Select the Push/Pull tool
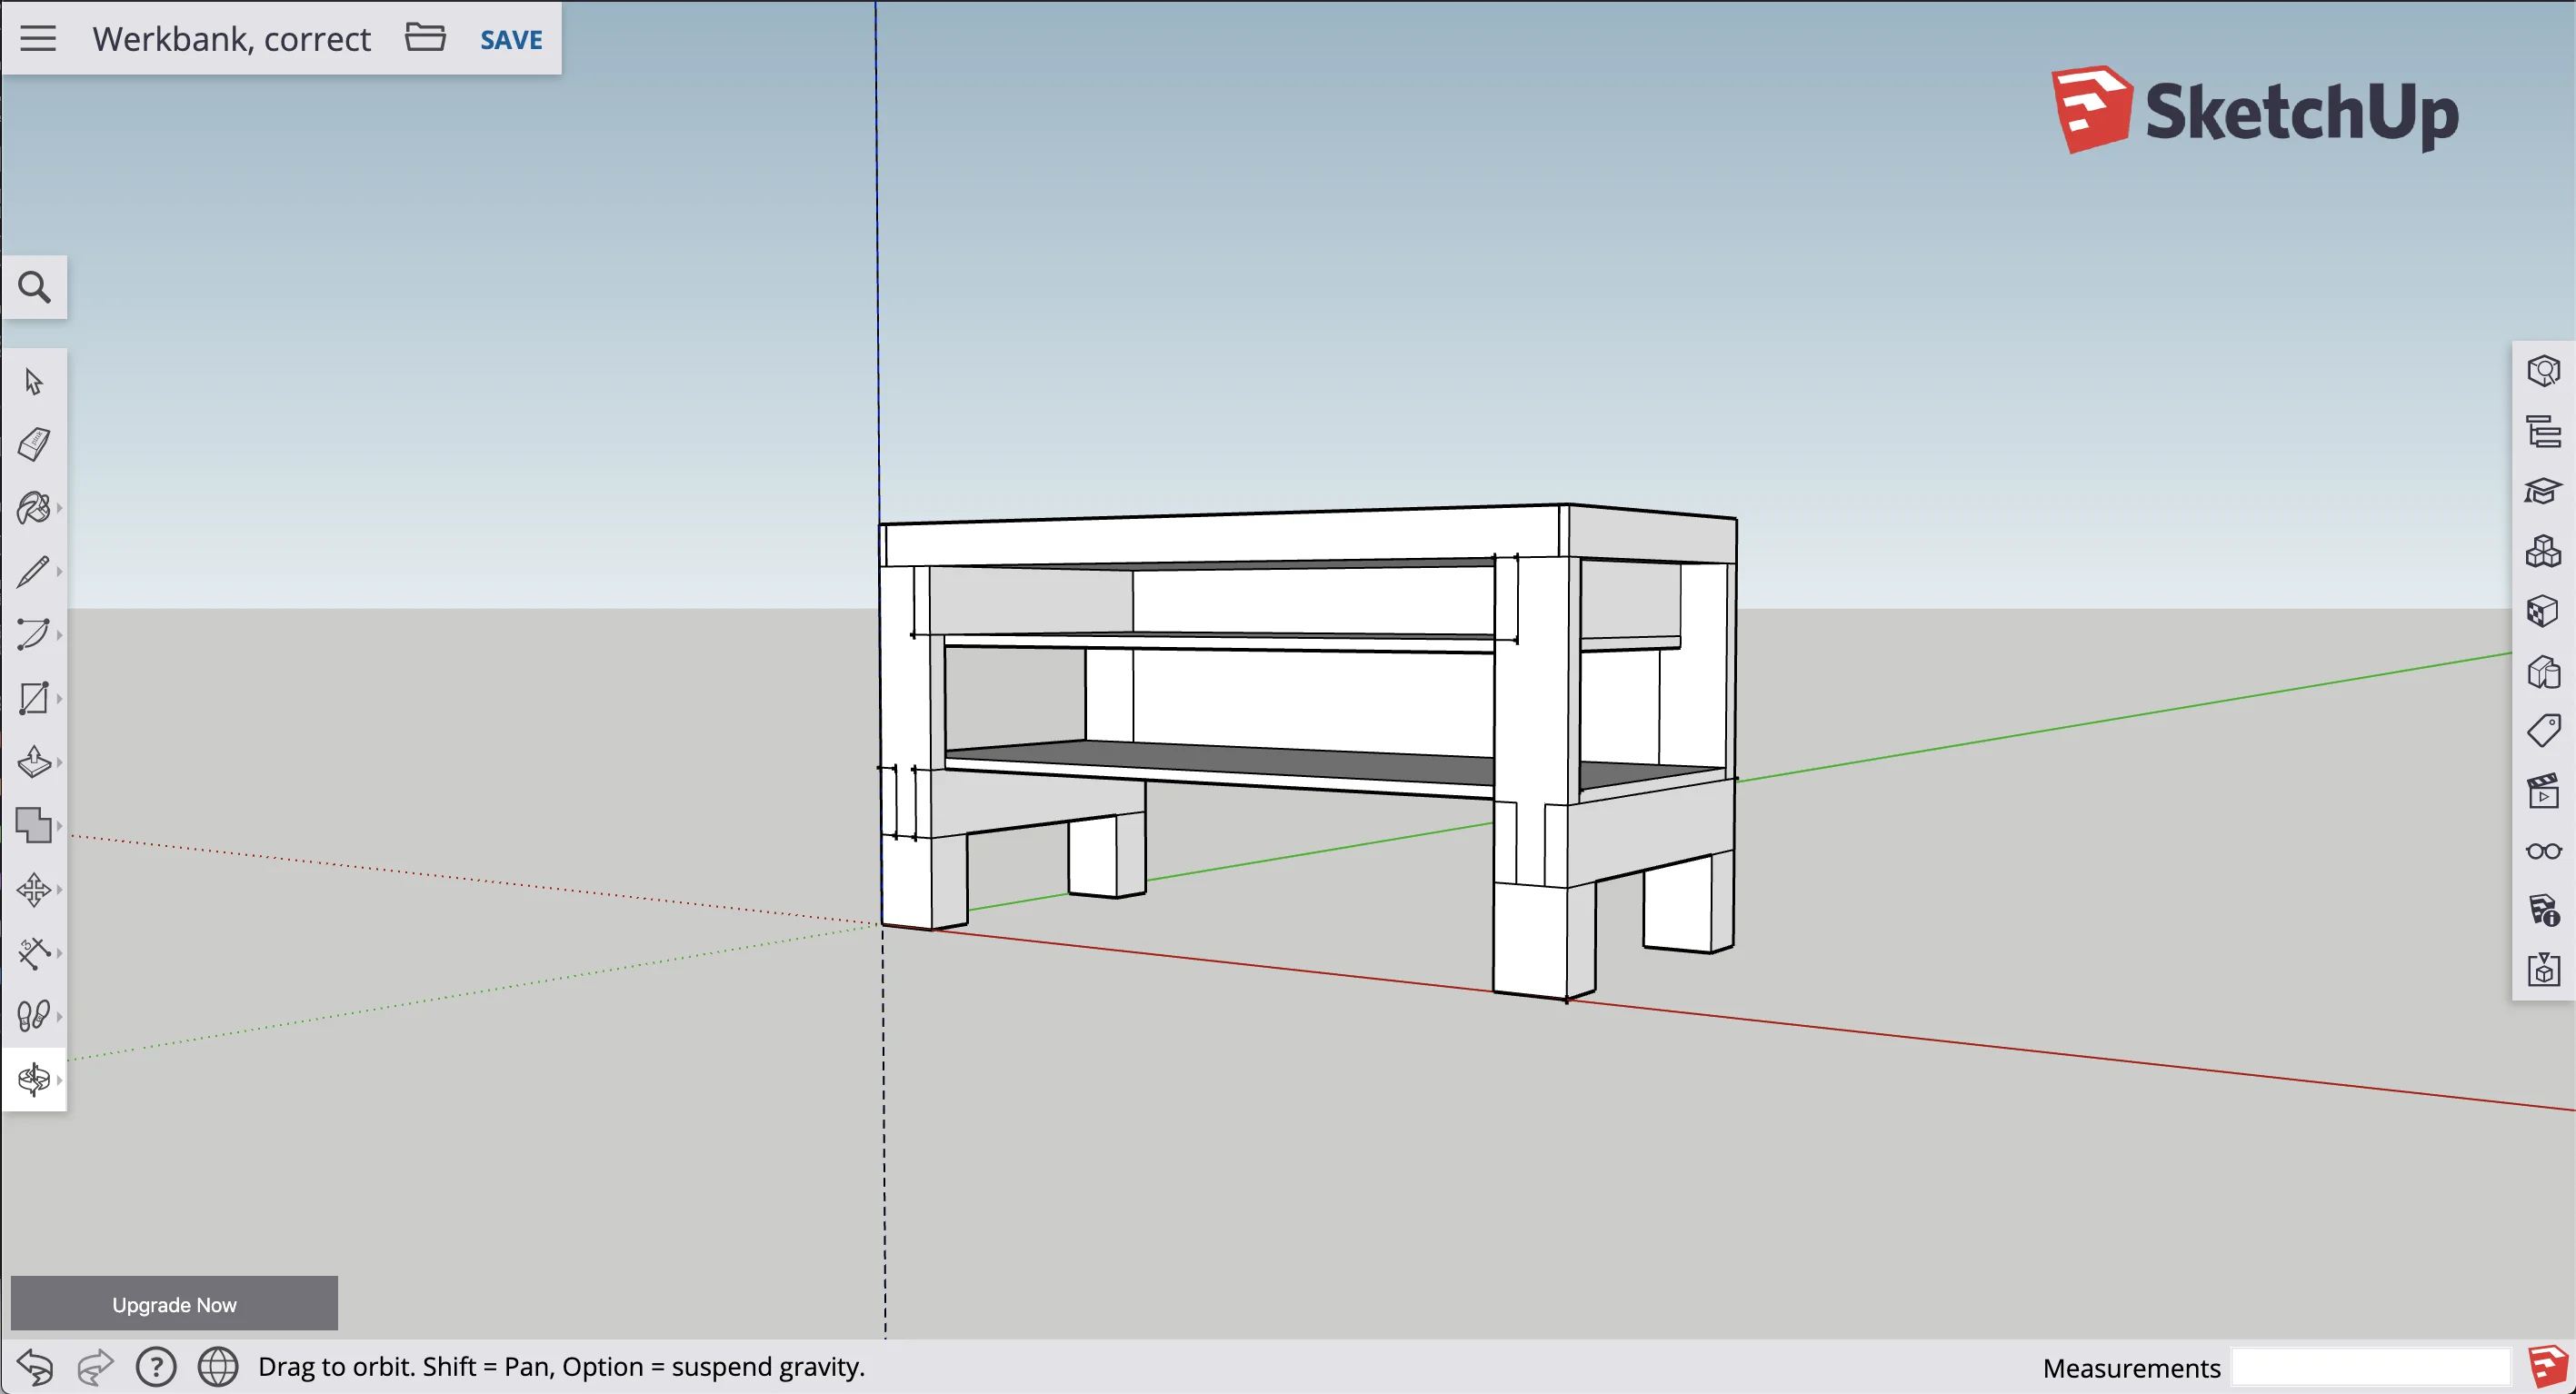This screenshot has height=1394, width=2576. point(33,762)
